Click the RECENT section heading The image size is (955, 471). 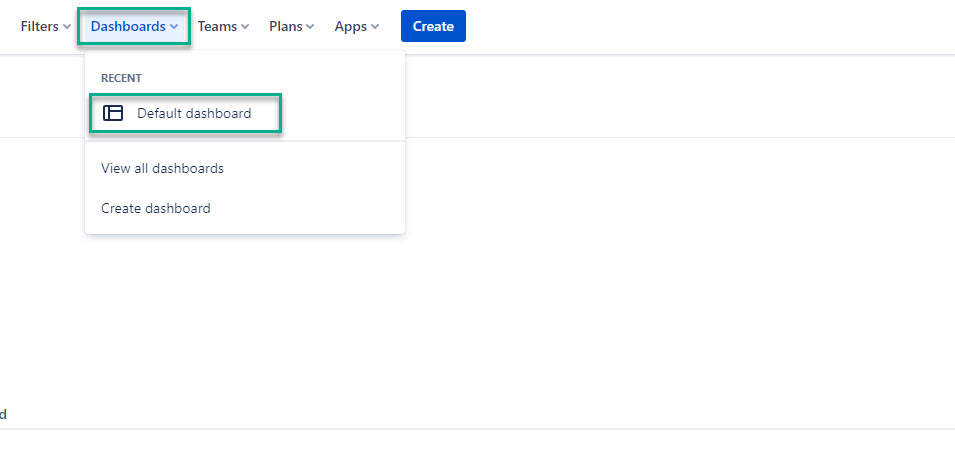[121, 78]
